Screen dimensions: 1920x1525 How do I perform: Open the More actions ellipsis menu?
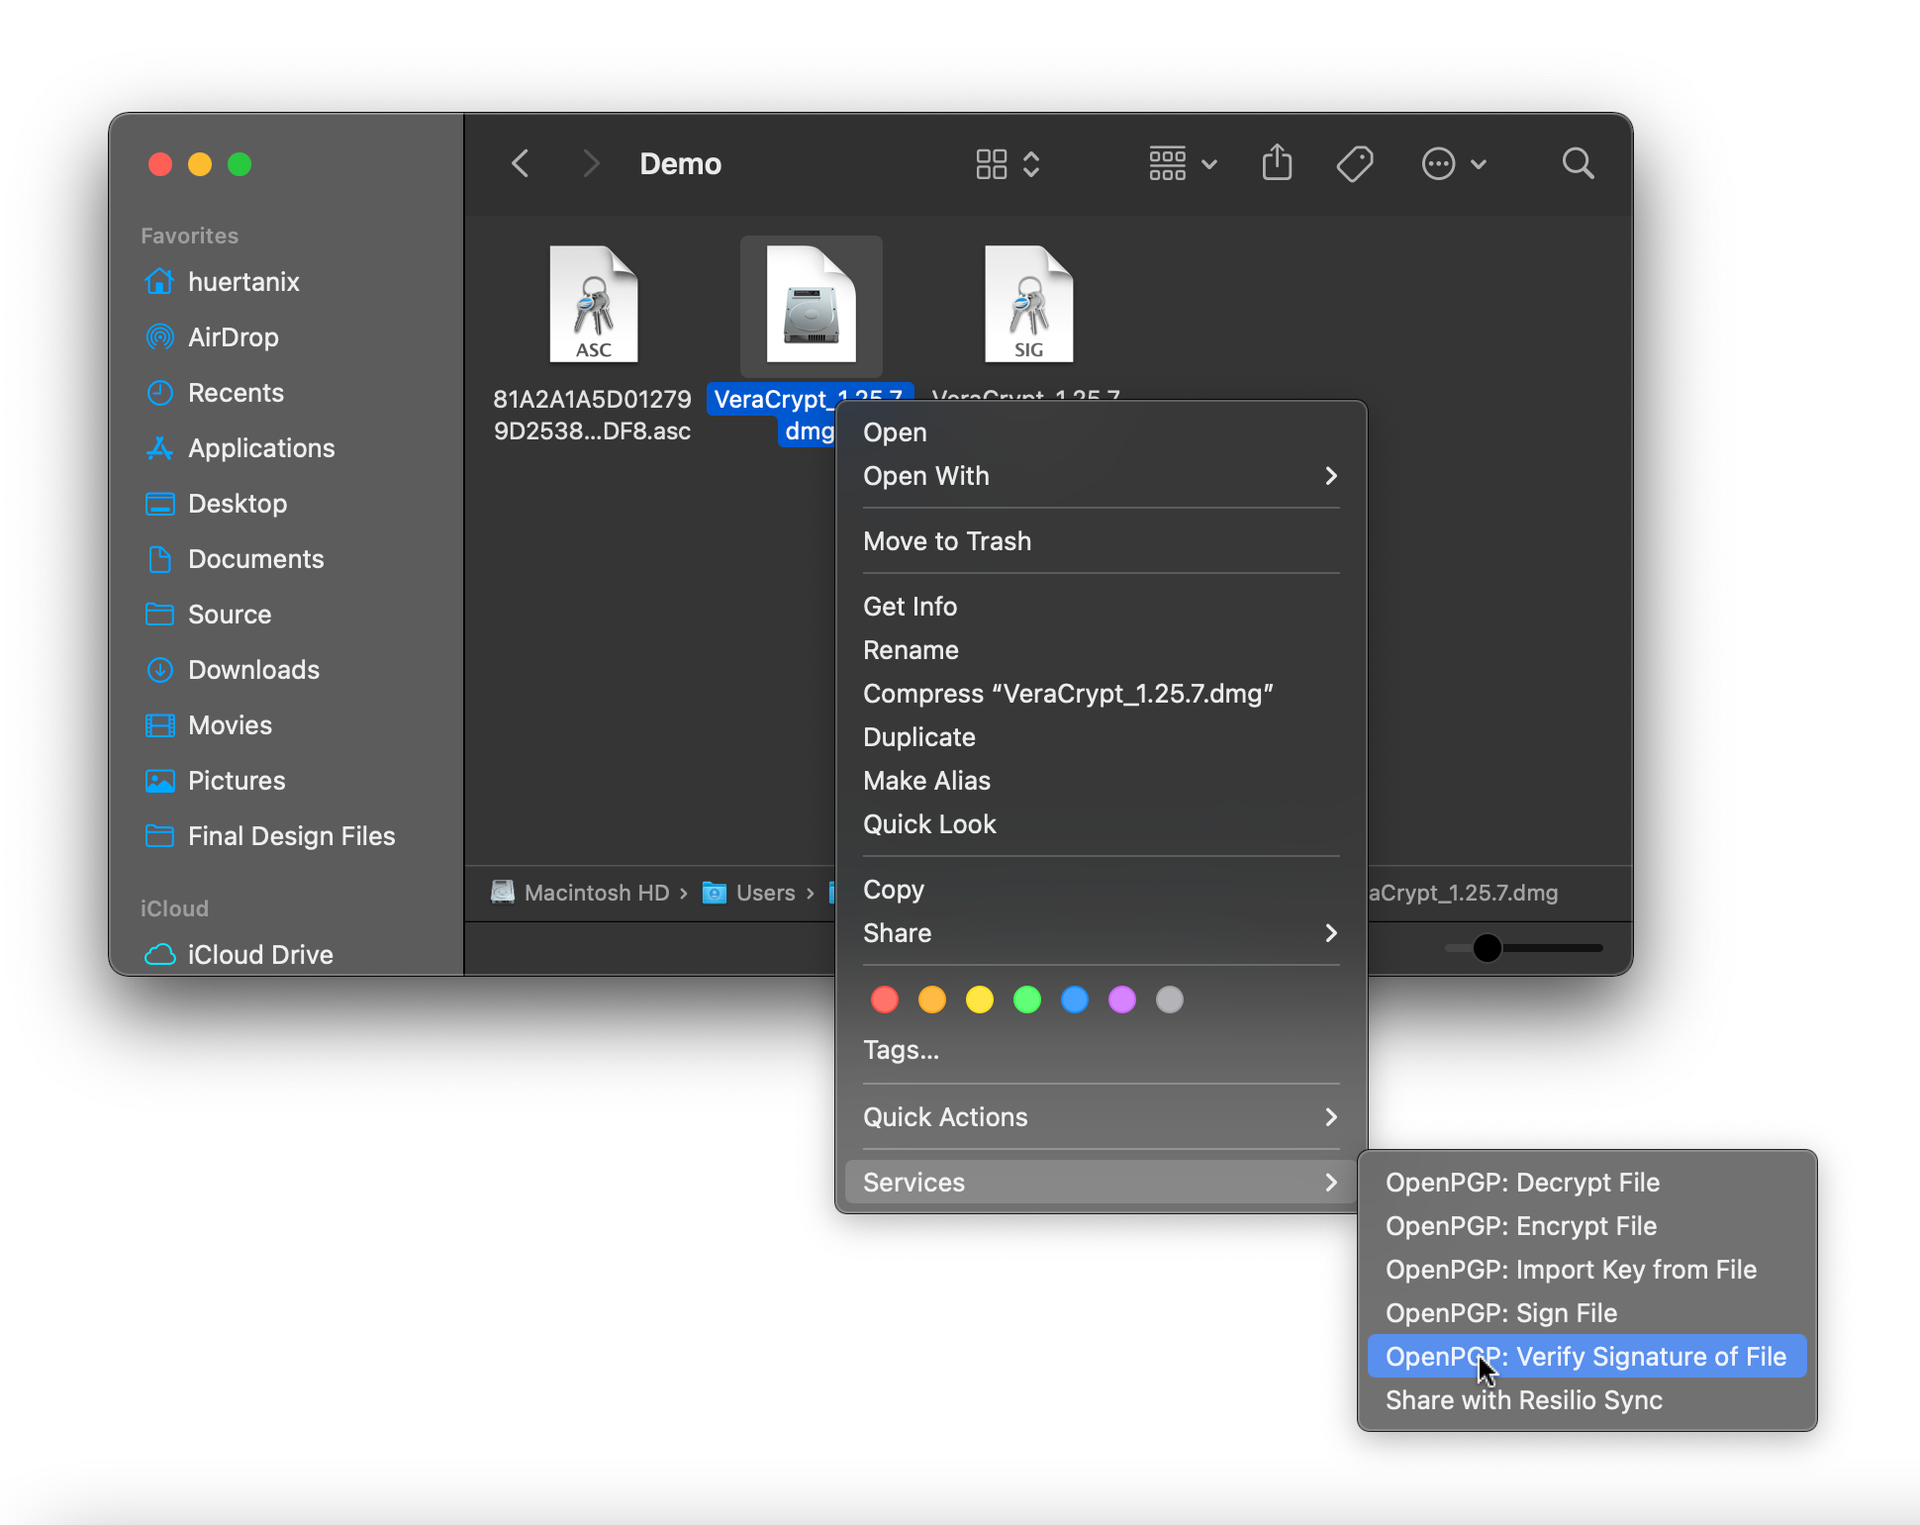1453,164
